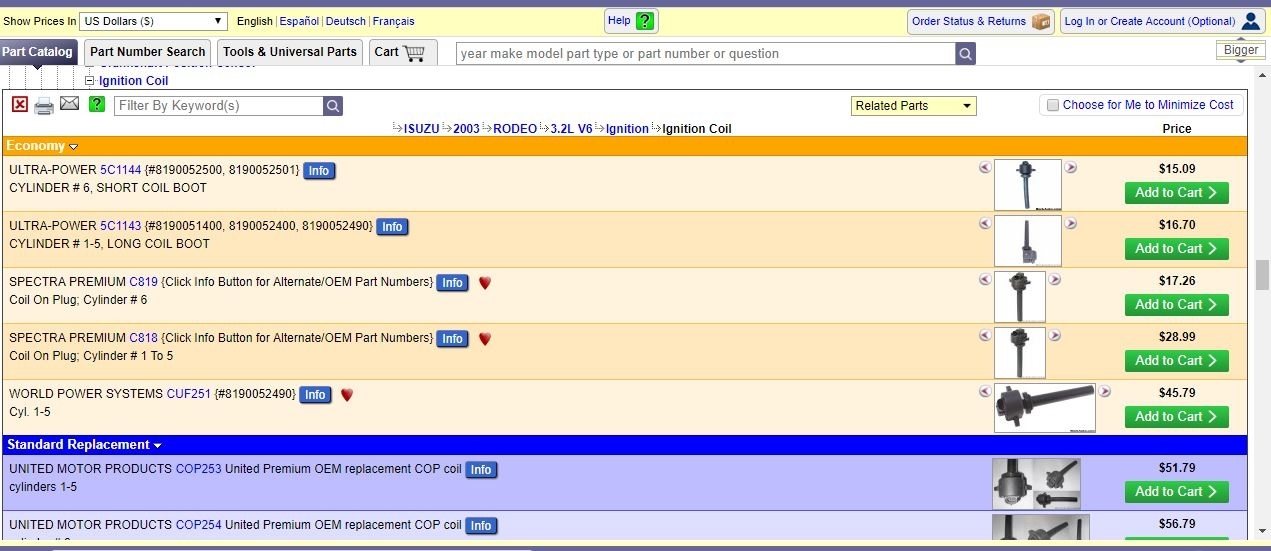The image size is (1271, 551).
Task: Click Info for ULTRA-POWER 5C1144
Action: coord(319,171)
